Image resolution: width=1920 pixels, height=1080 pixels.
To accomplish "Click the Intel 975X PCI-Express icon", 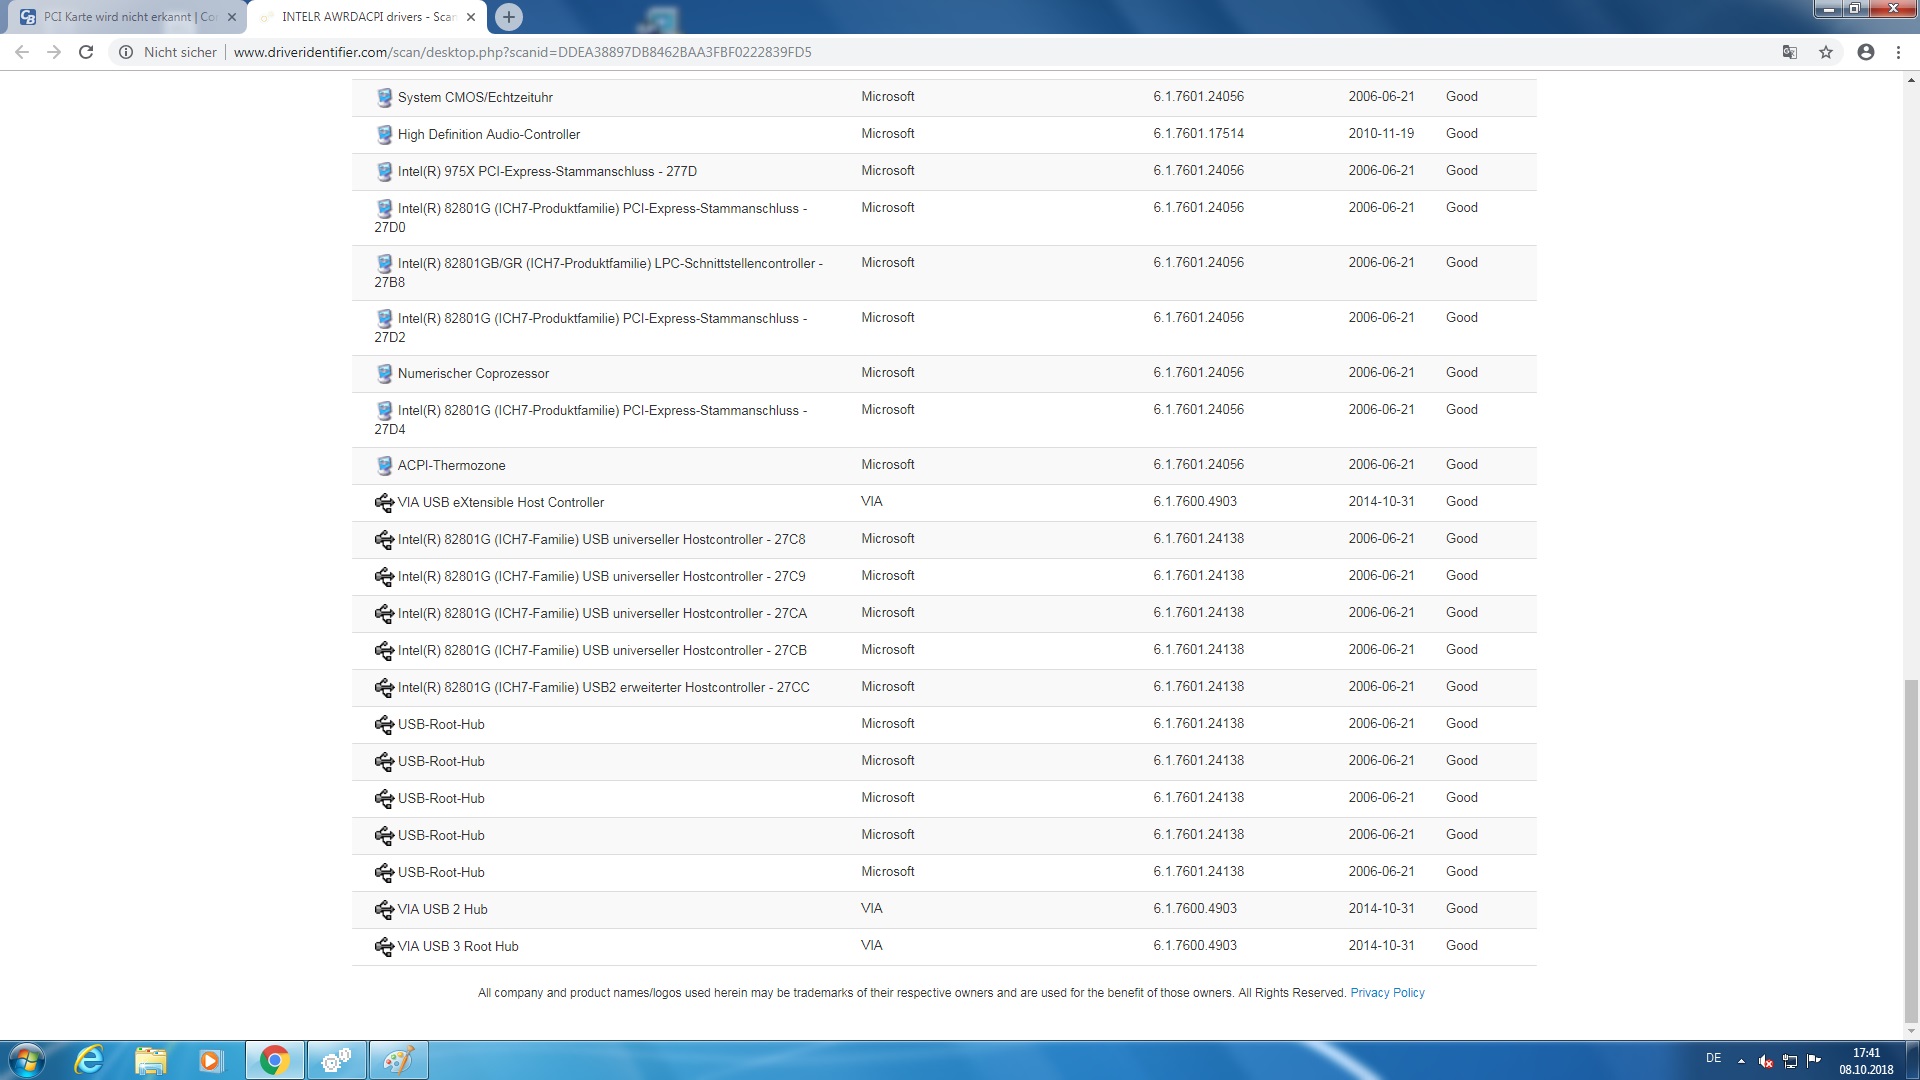I will (x=384, y=172).
